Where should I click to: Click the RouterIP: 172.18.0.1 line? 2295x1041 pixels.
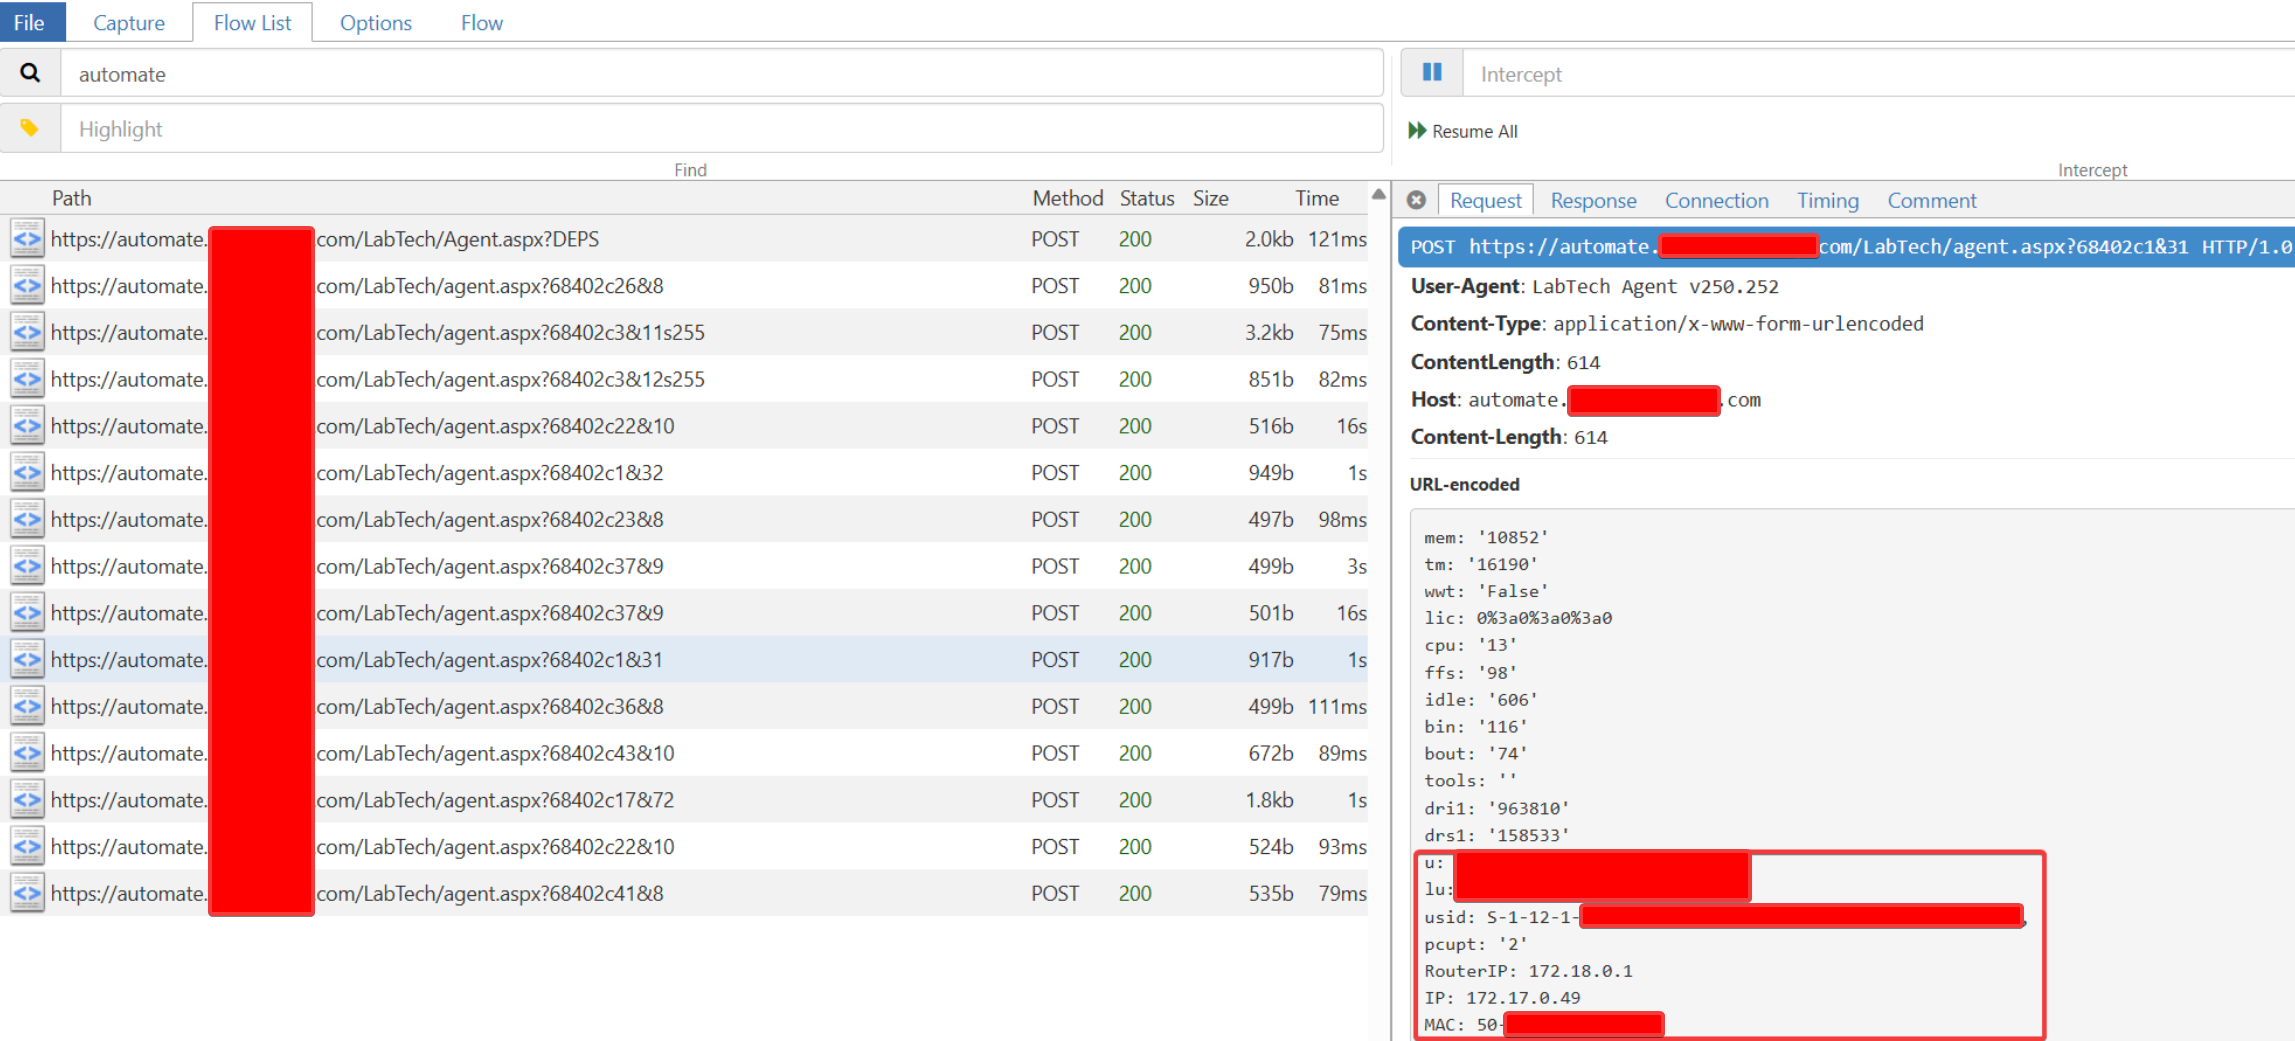point(1528,971)
